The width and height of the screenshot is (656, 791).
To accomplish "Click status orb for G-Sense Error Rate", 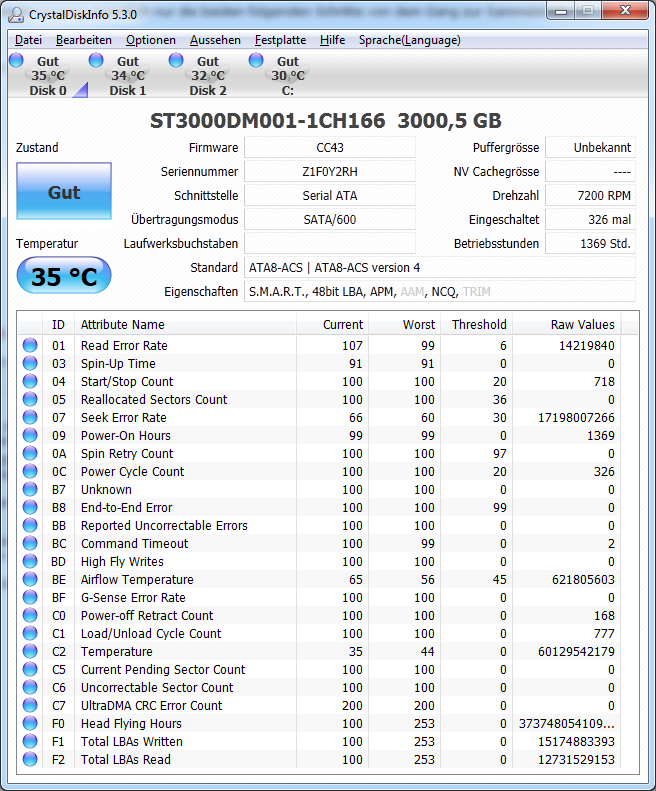I will [30, 597].
